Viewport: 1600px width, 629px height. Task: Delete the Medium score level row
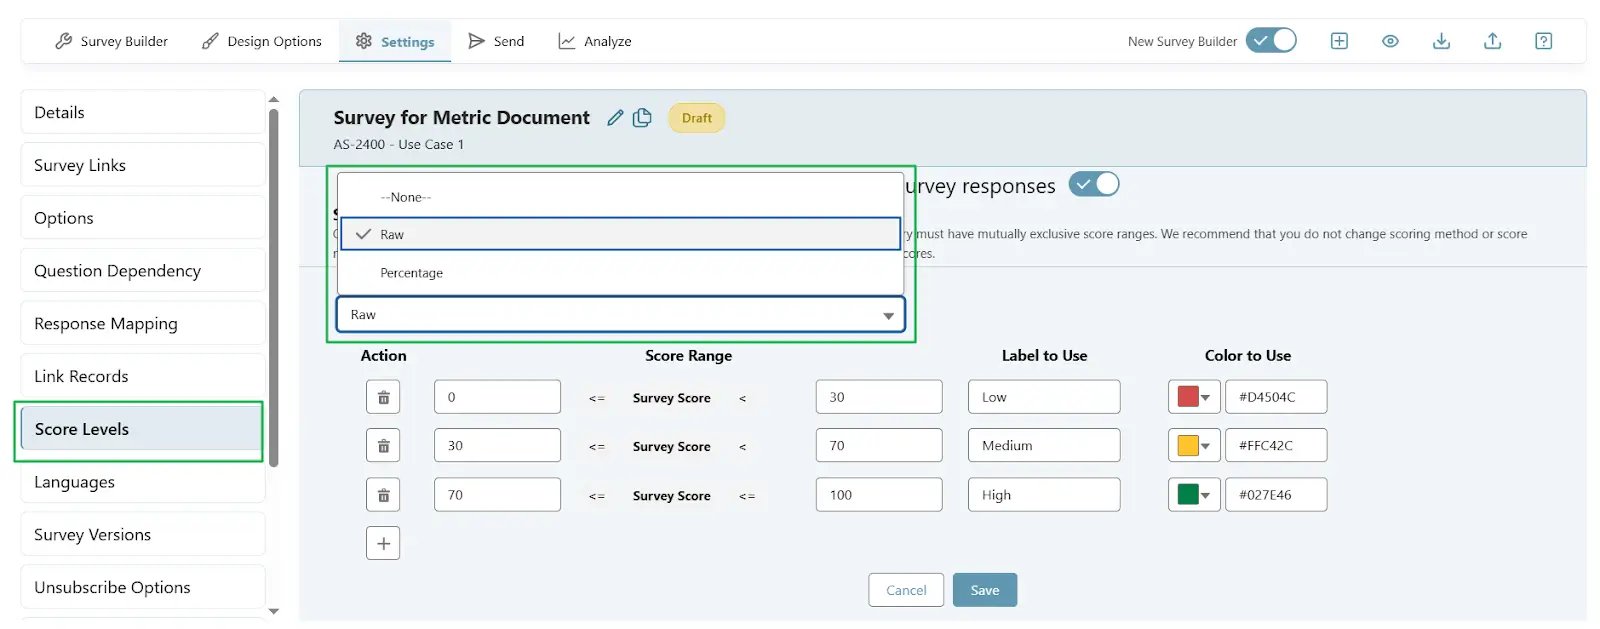[x=383, y=445]
